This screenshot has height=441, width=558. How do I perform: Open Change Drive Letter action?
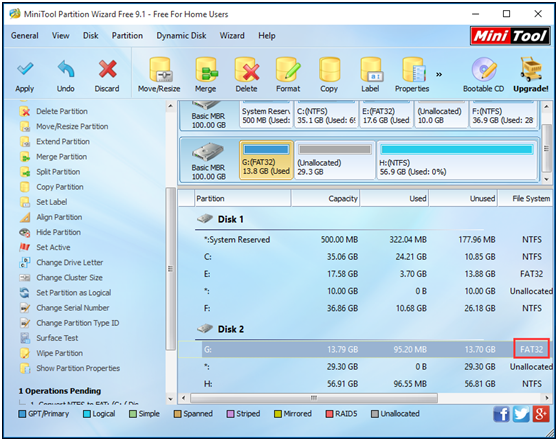click(69, 263)
